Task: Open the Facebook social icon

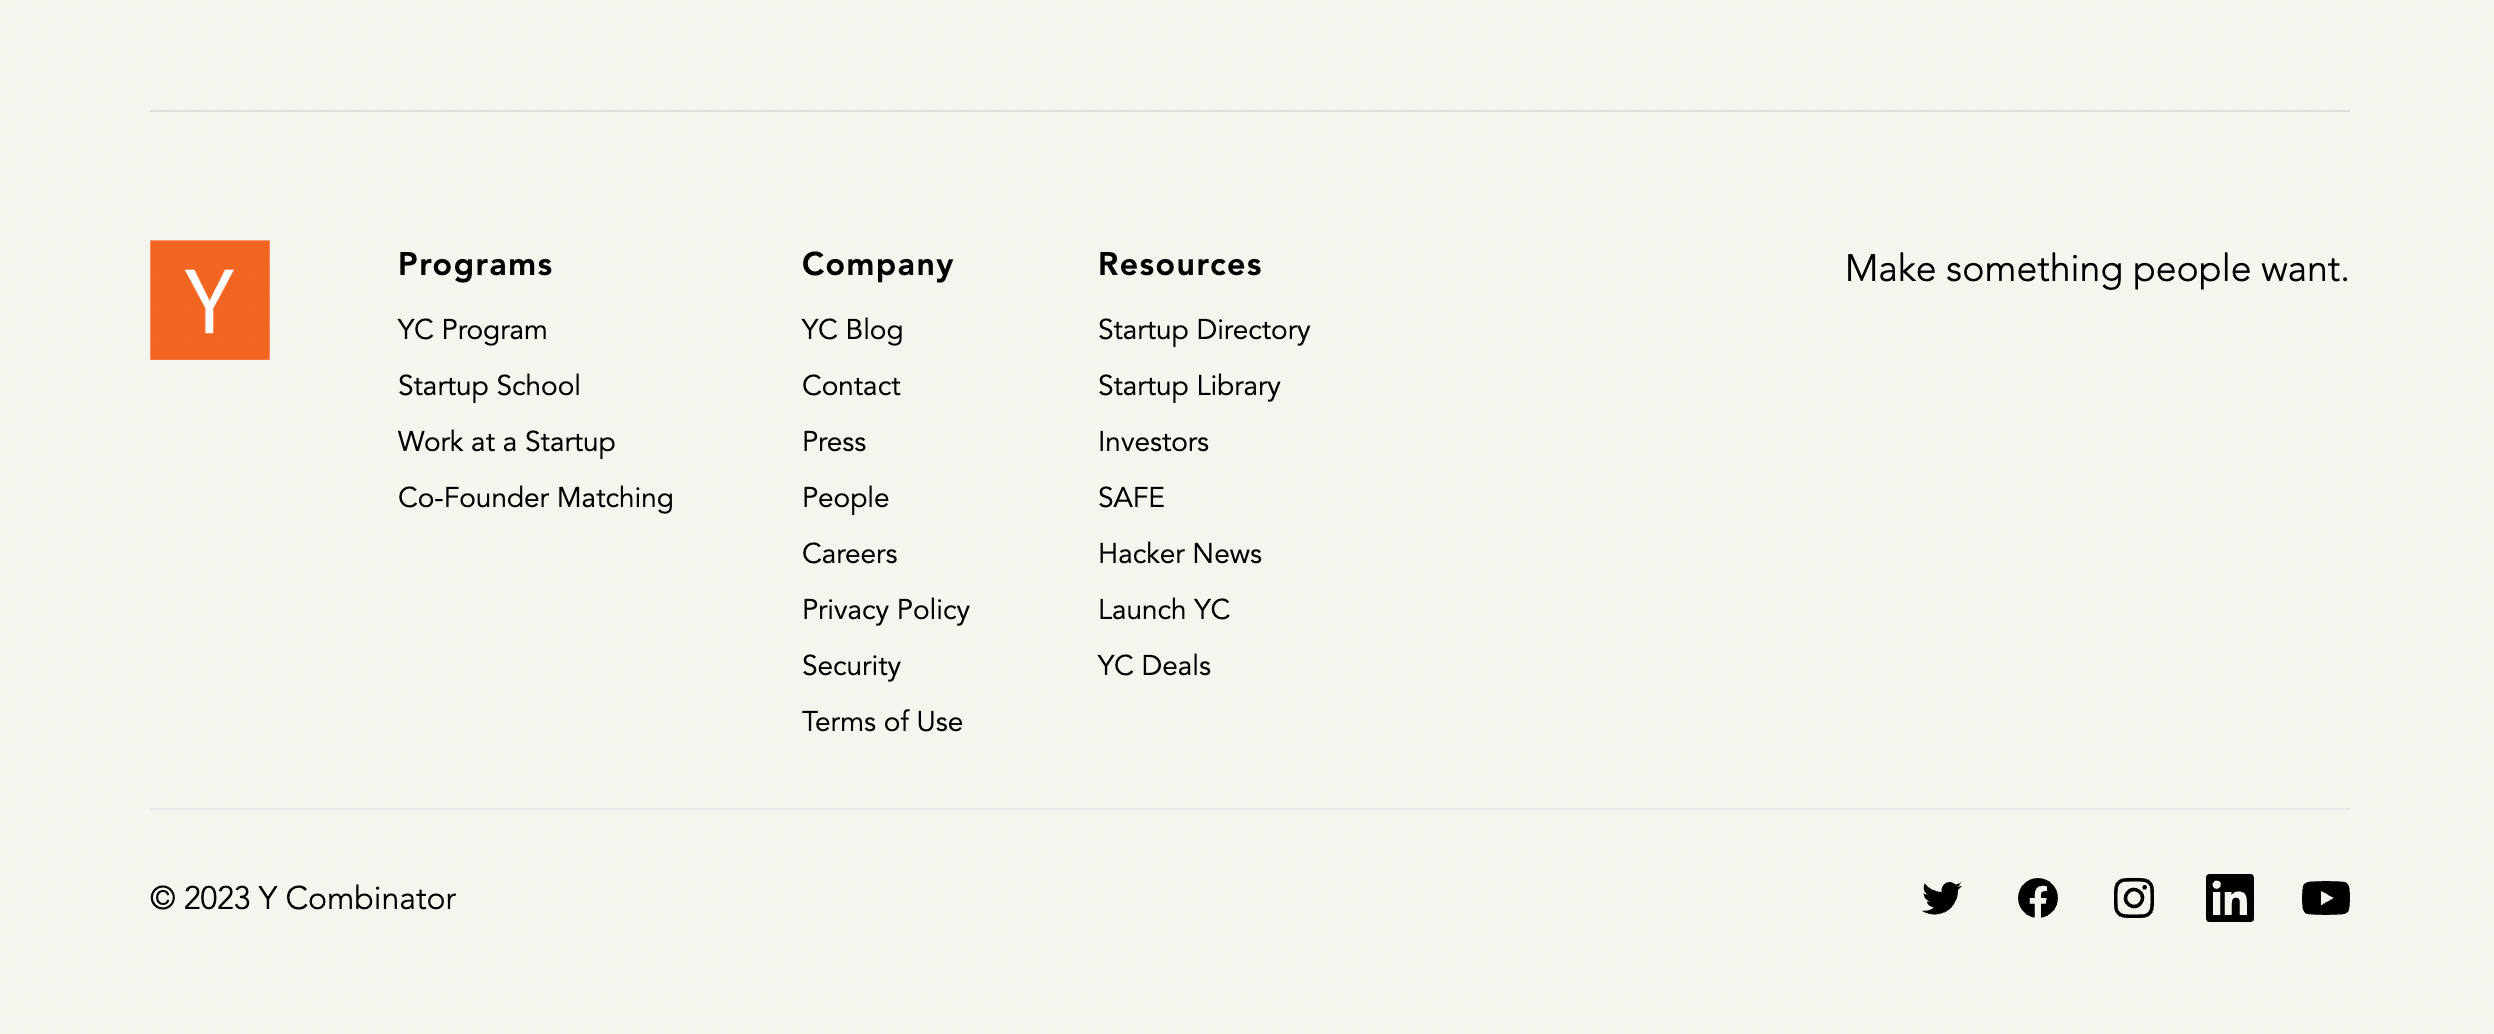Action: tap(2037, 898)
